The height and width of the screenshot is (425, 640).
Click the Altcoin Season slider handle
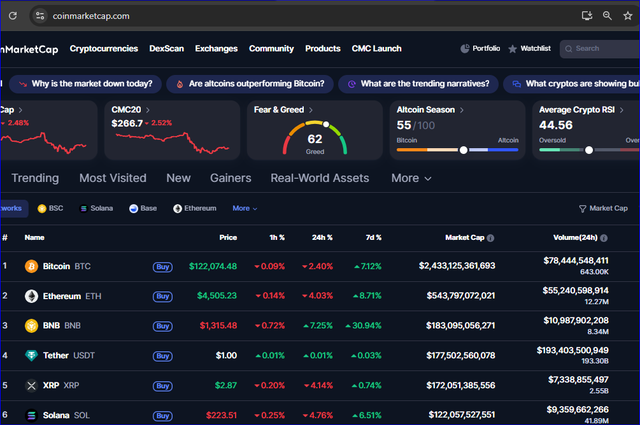click(463, 150)
